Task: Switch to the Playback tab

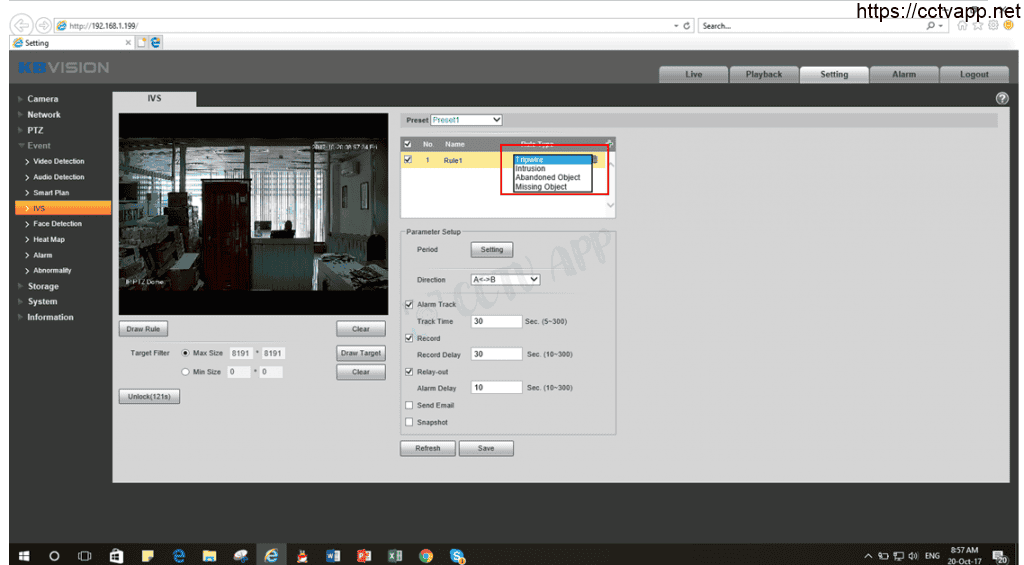Action: click(764, 74)
